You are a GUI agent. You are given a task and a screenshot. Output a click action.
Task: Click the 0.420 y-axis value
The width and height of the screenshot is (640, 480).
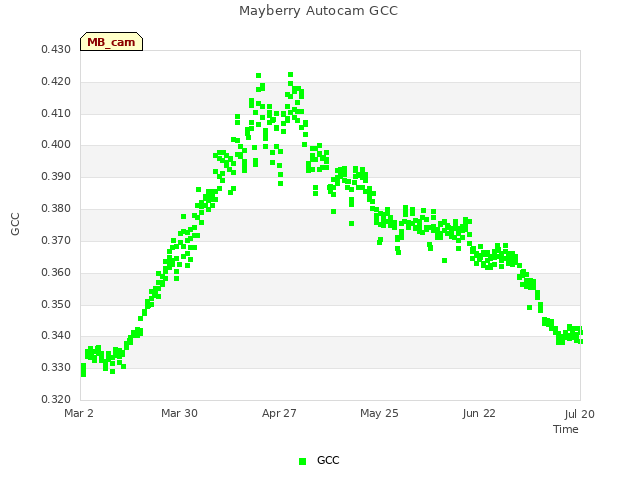56,82
